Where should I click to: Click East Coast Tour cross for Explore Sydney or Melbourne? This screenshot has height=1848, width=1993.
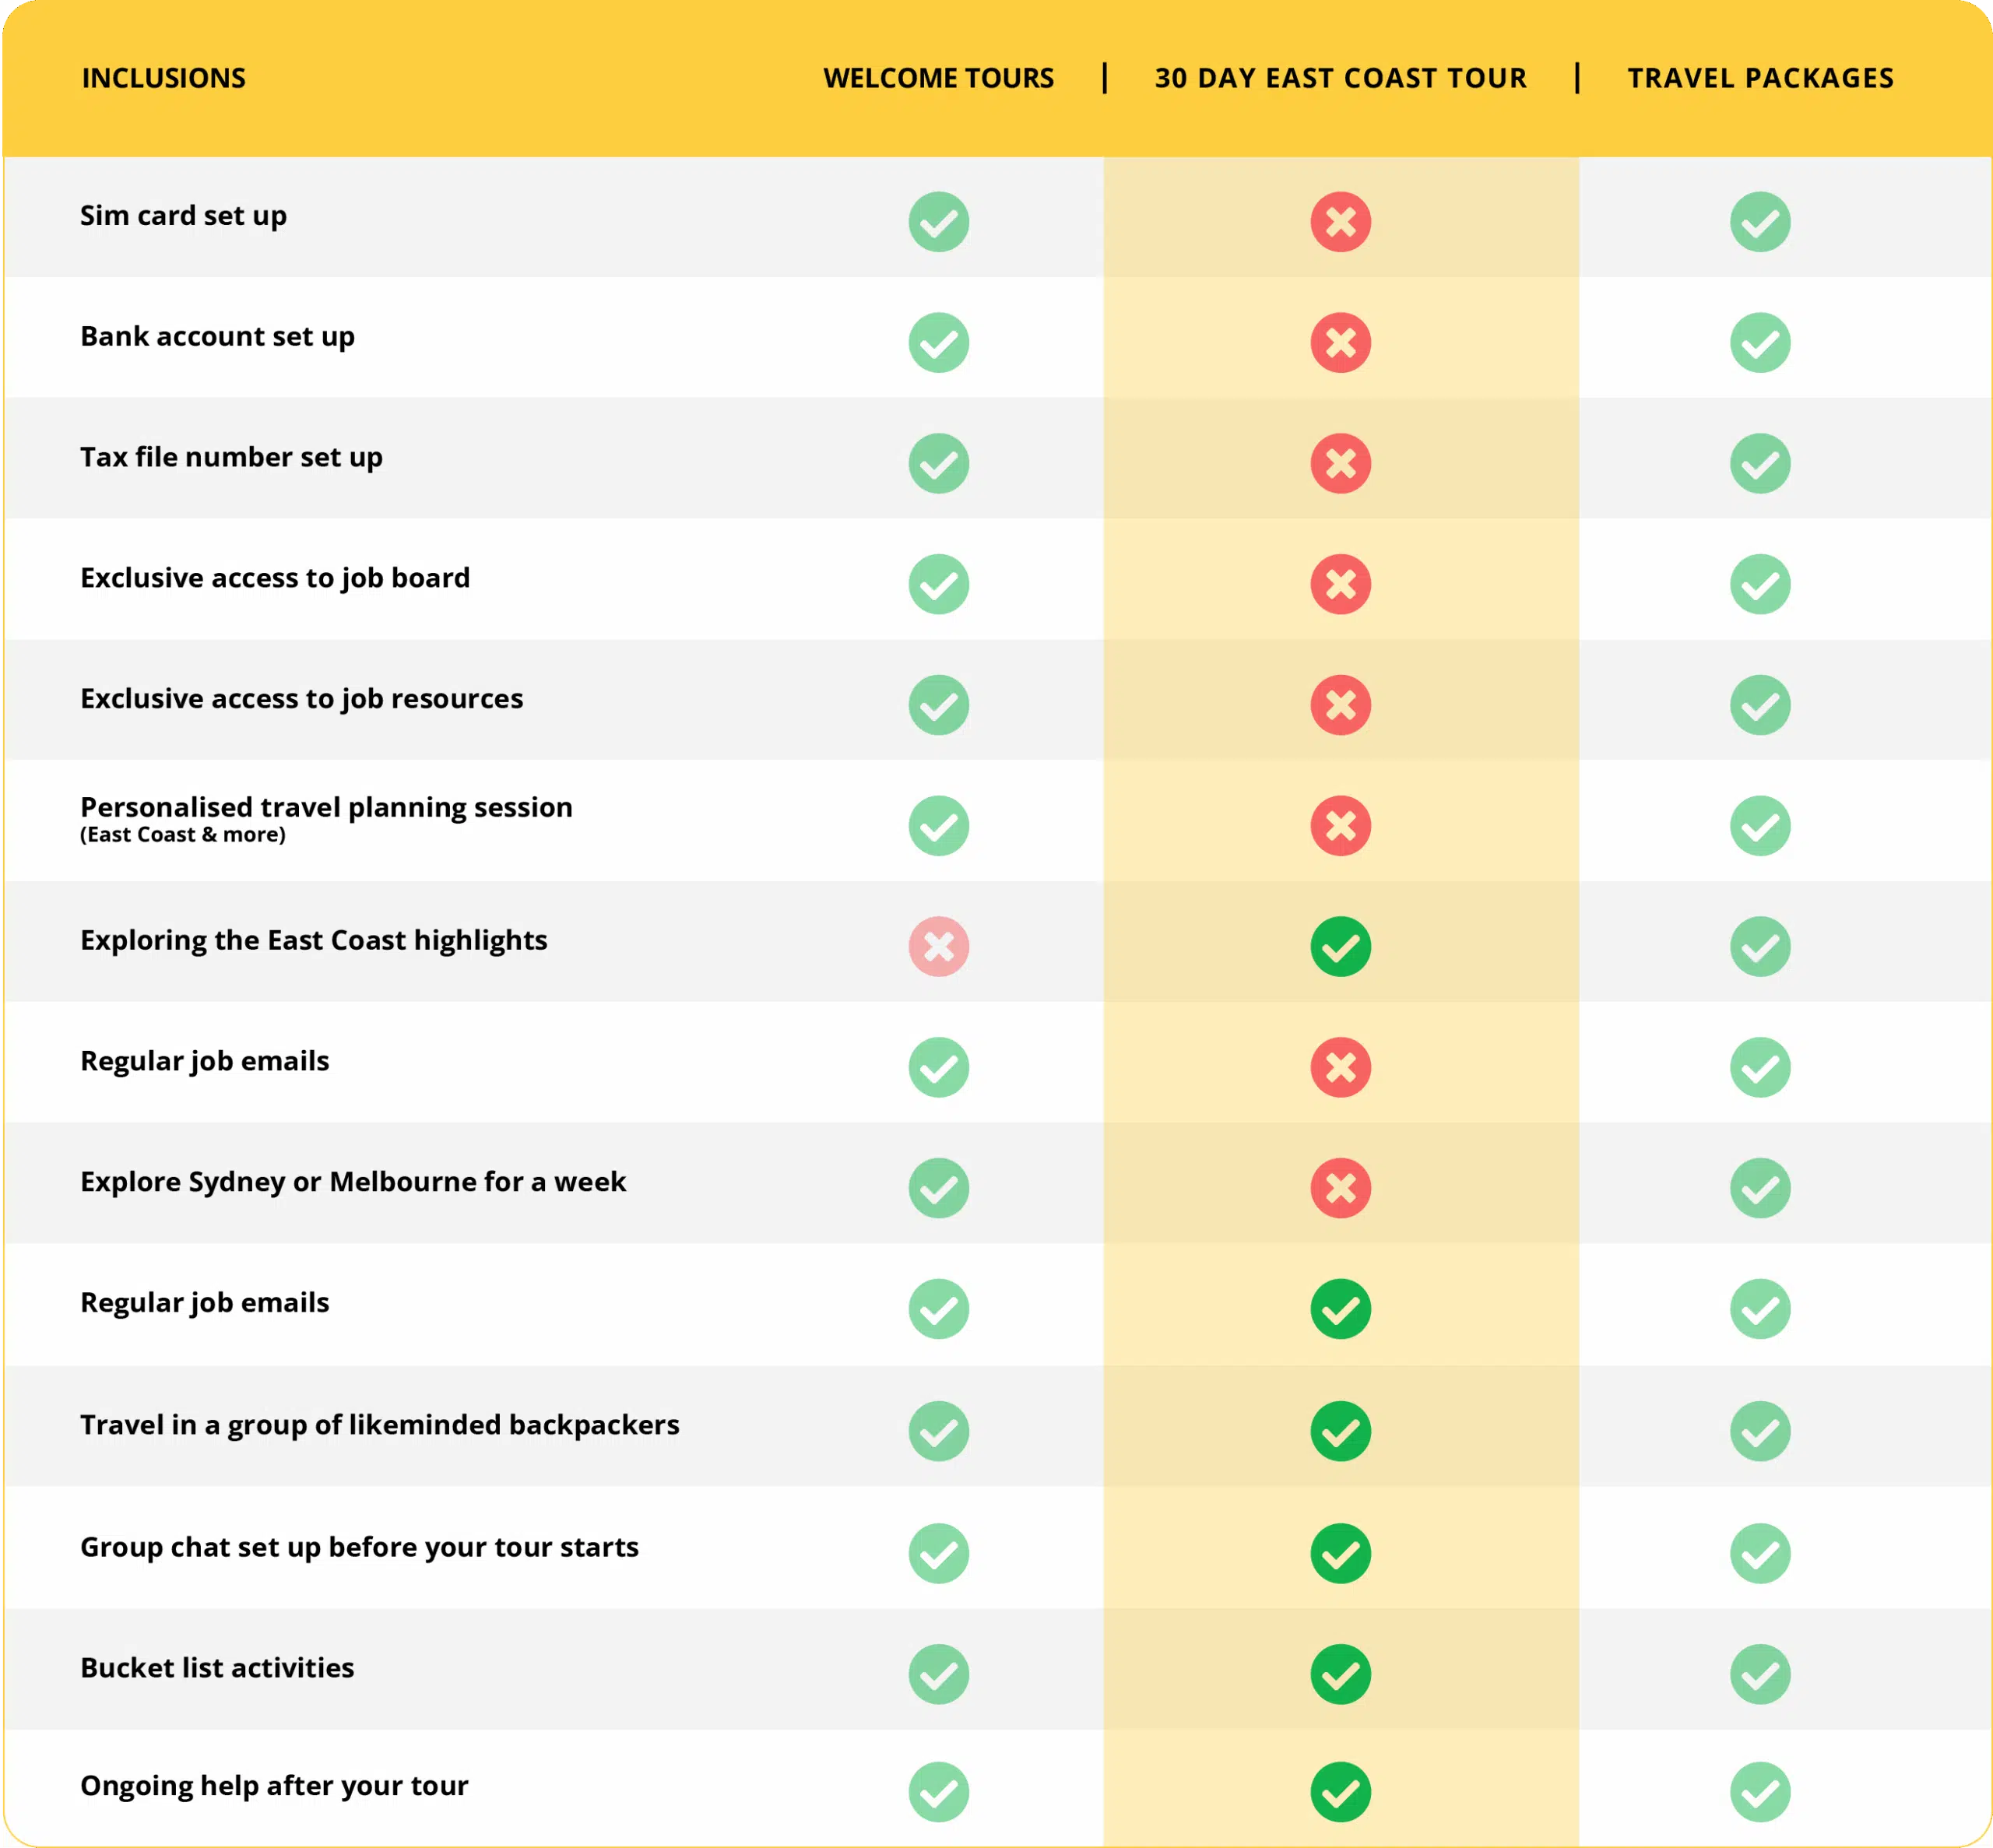(x=1340, y=1188)
